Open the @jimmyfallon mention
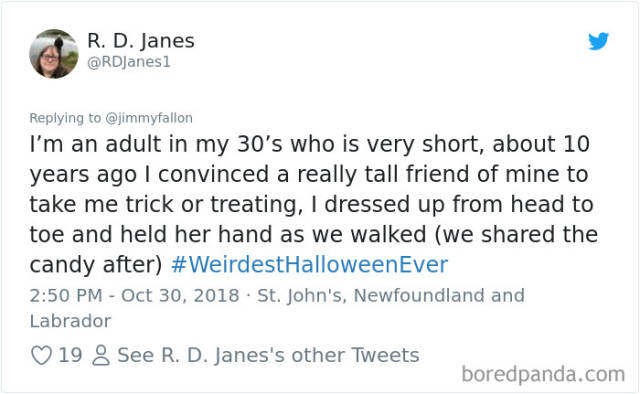Viewport: 640px width, 394px height. pyautogui.click(x=149, y=118)
